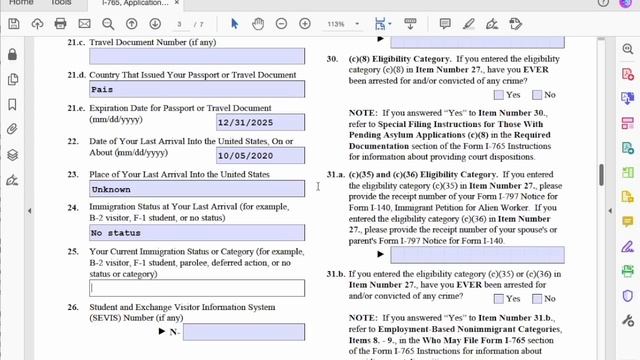Click the Item 31.a receipt number field
Image resolution: width=640 pixels, height=360 pixels.
(x=478, y=255)
